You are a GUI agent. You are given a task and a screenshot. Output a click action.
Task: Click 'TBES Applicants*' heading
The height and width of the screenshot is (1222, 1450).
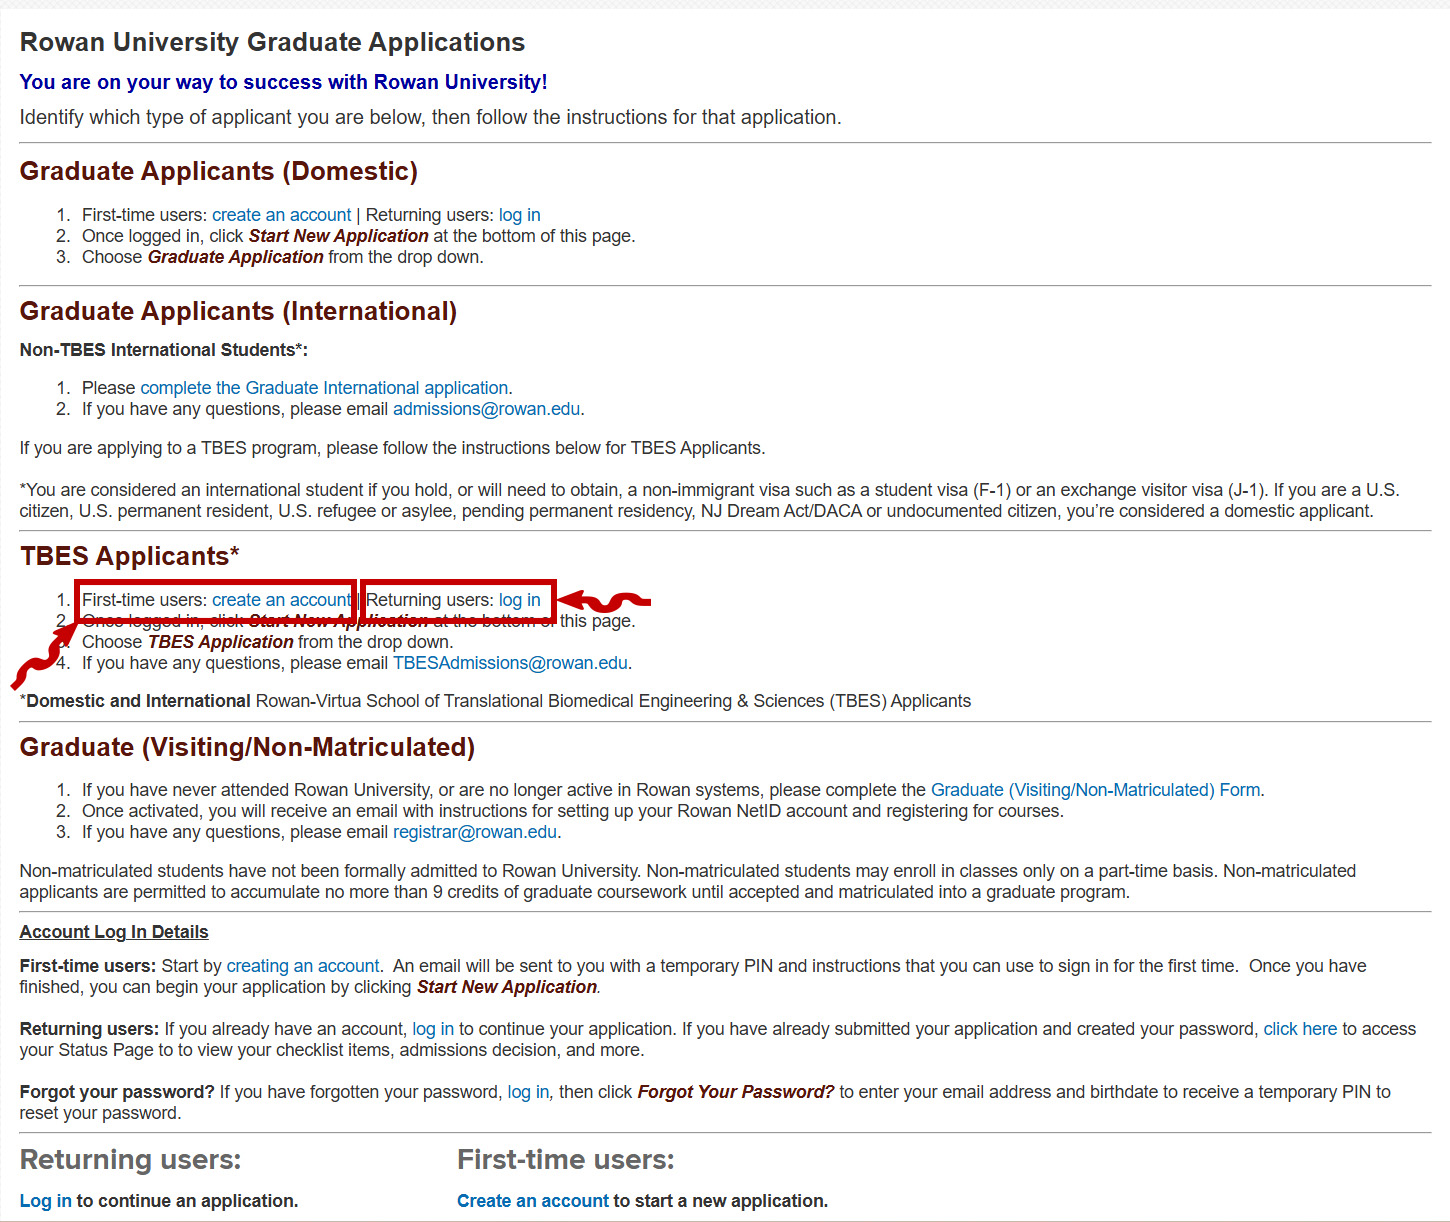pos(129,556)
